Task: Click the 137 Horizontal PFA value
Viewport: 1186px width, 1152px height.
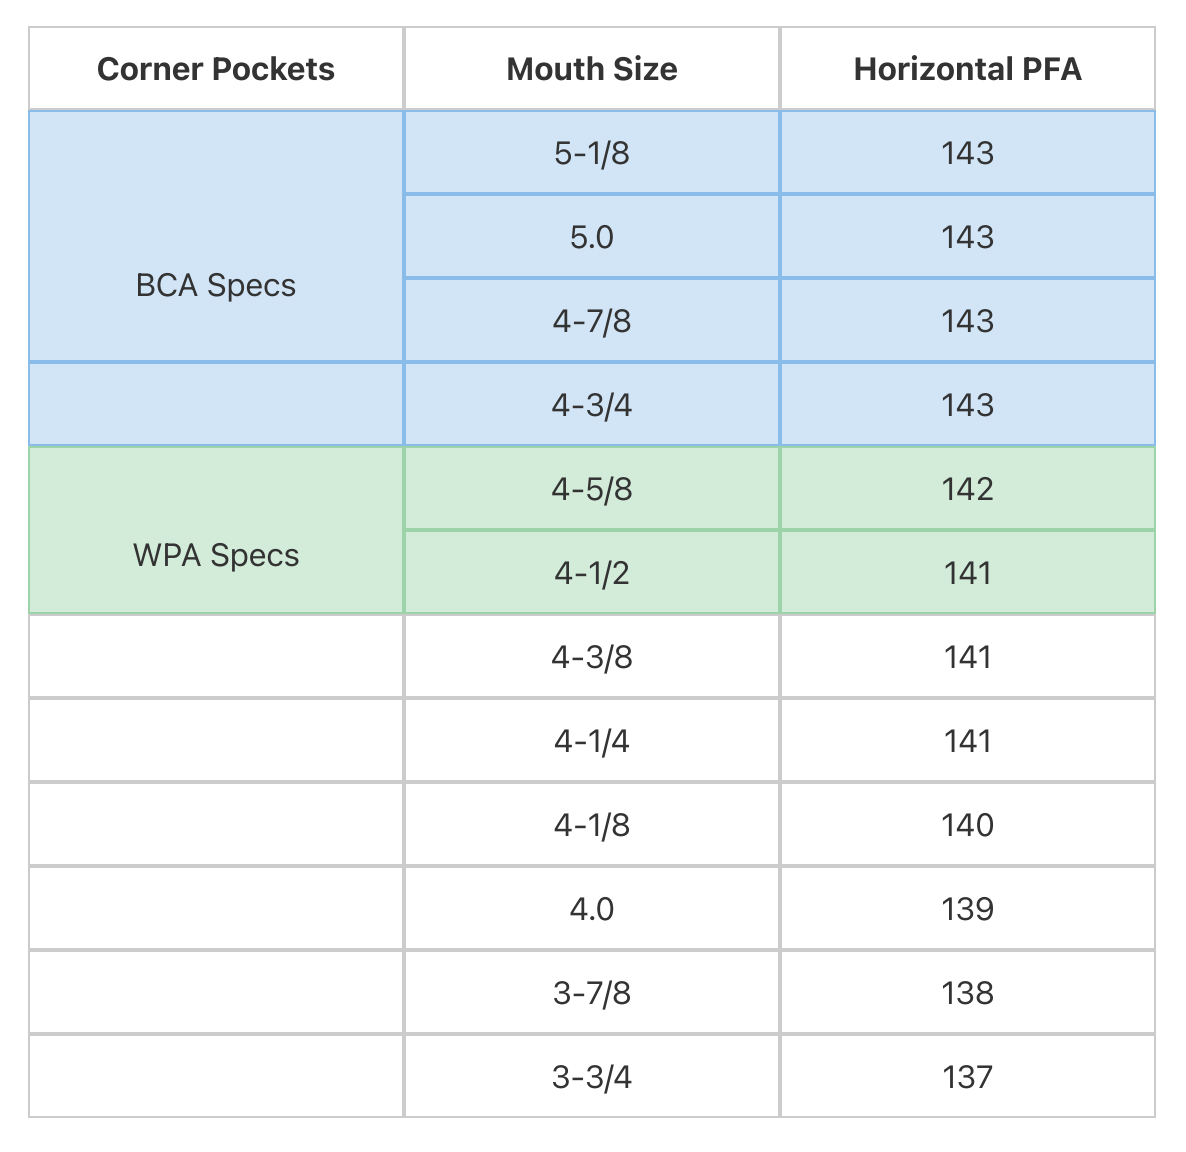Action: [x=967, y=1077]
